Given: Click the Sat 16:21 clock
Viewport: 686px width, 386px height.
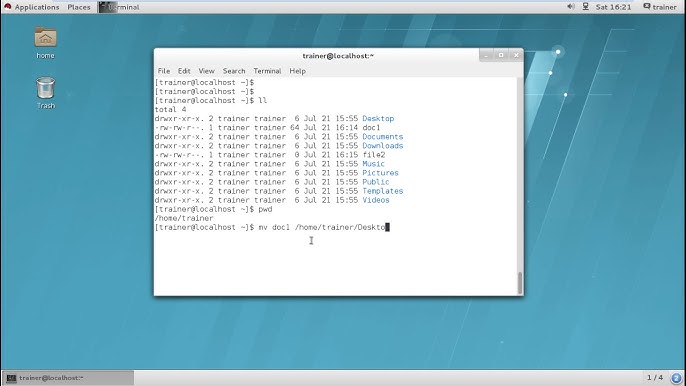Looking at the screenshot, I should [613, 7].
